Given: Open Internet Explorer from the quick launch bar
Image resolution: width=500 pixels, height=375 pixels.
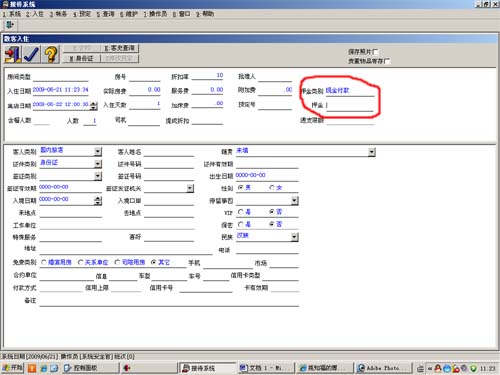Looking at the screenshot, I should coord(44,368).
